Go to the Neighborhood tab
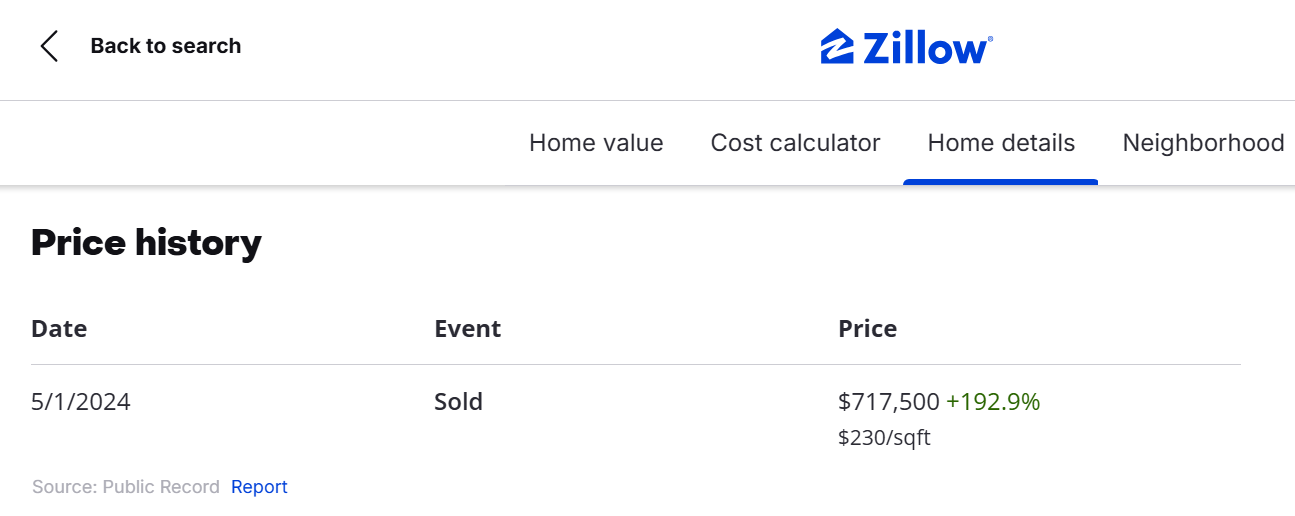Viewport: 1295px width, 516px height. (x=1203, y=143)
